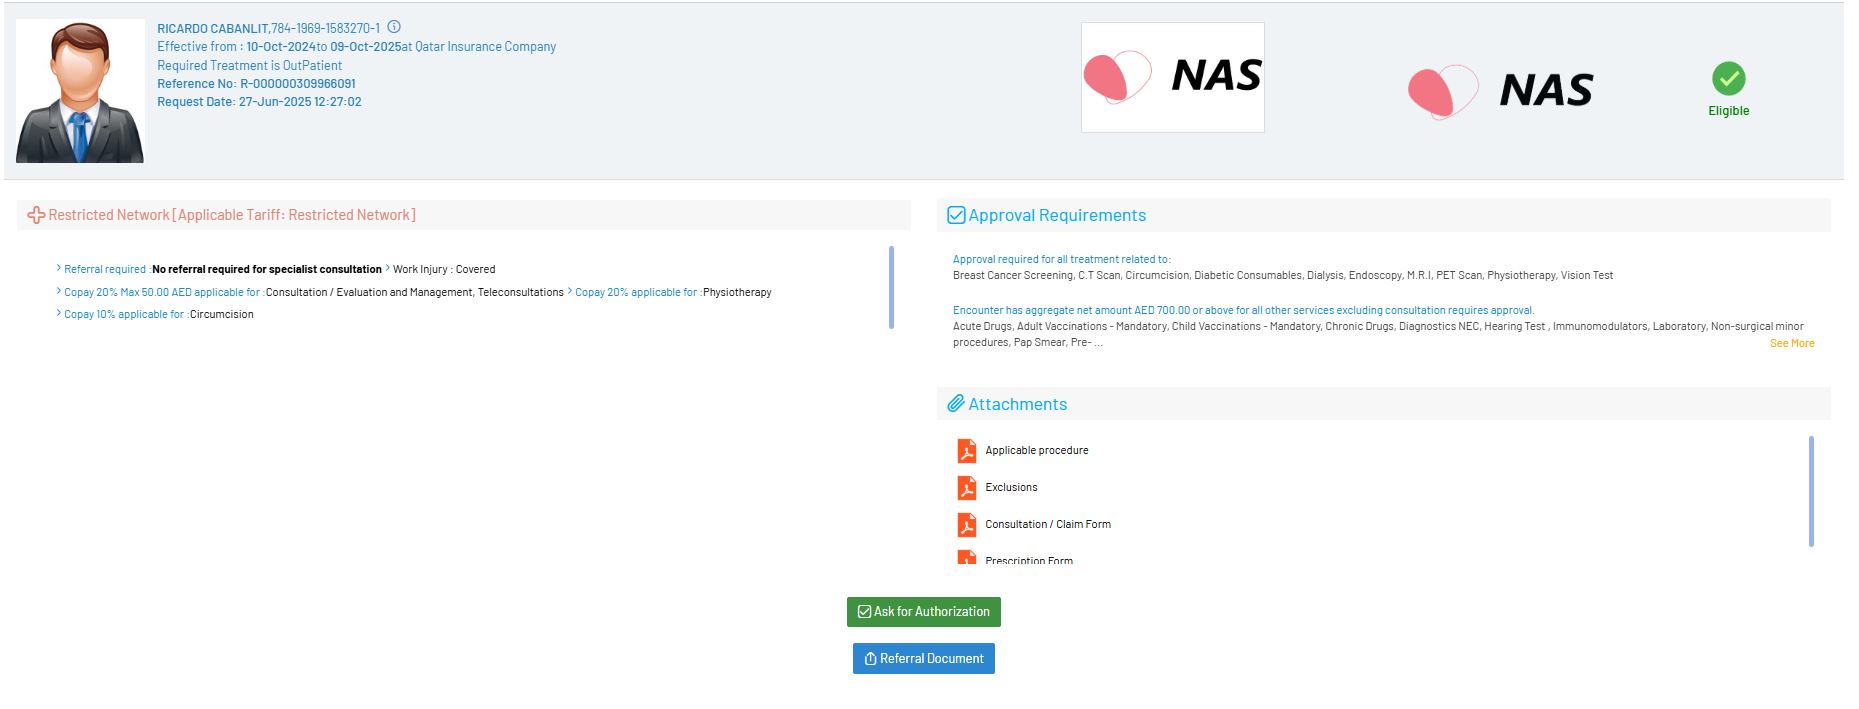
Task: Click Reference No R-000000309966091 text
Action: click(x=256, y=84)
